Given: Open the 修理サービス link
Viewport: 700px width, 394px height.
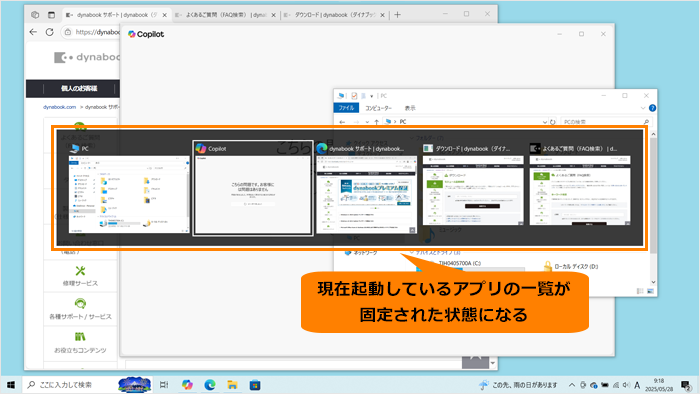Looking at the screenshot, I should pyautogui.click(x=80, y=283).
